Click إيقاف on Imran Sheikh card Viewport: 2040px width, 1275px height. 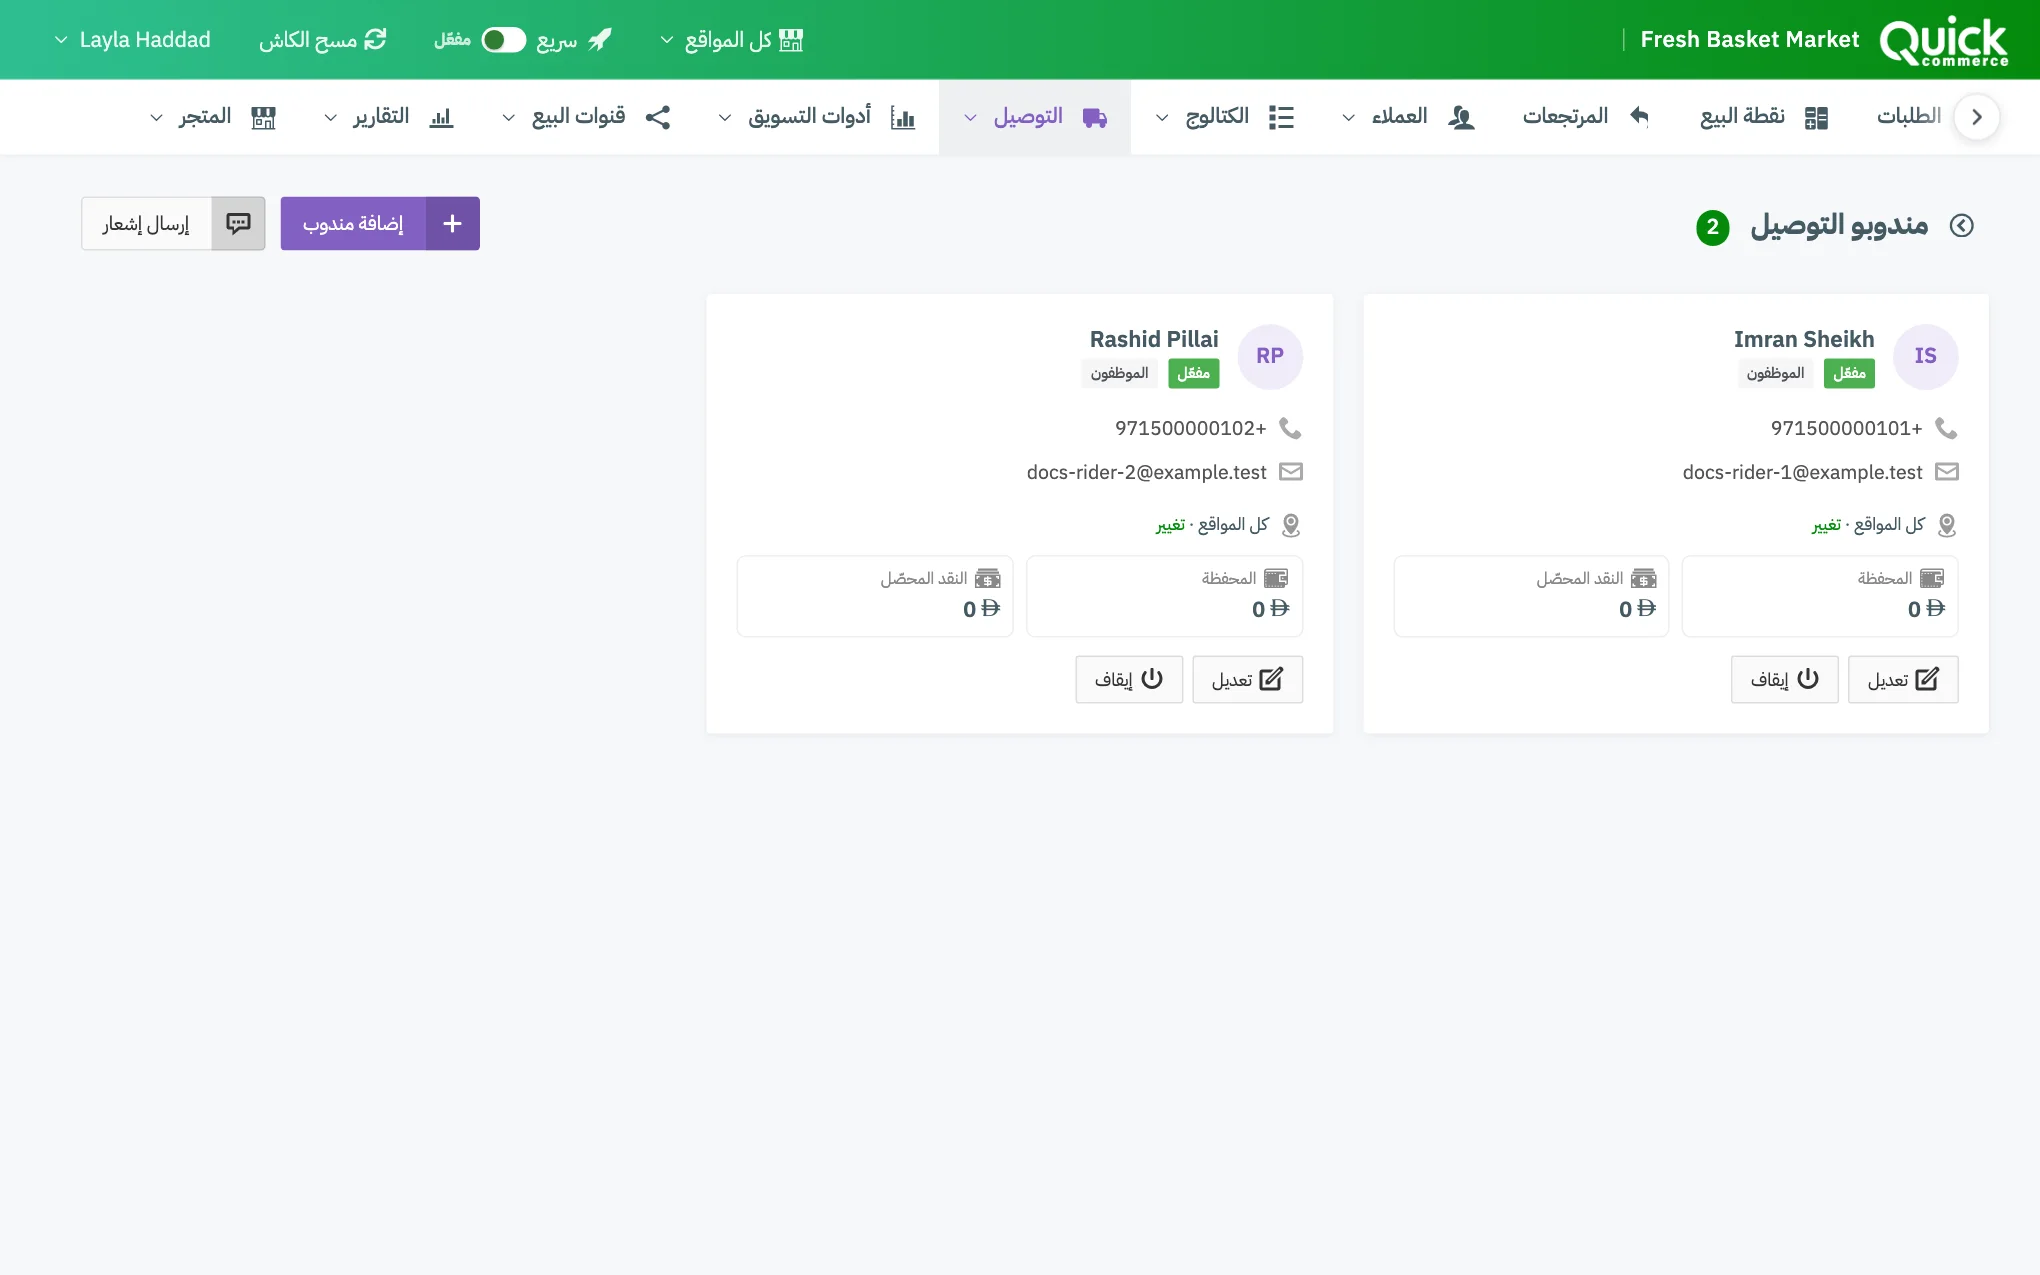pyautogui.click(x=1785, y=680)
